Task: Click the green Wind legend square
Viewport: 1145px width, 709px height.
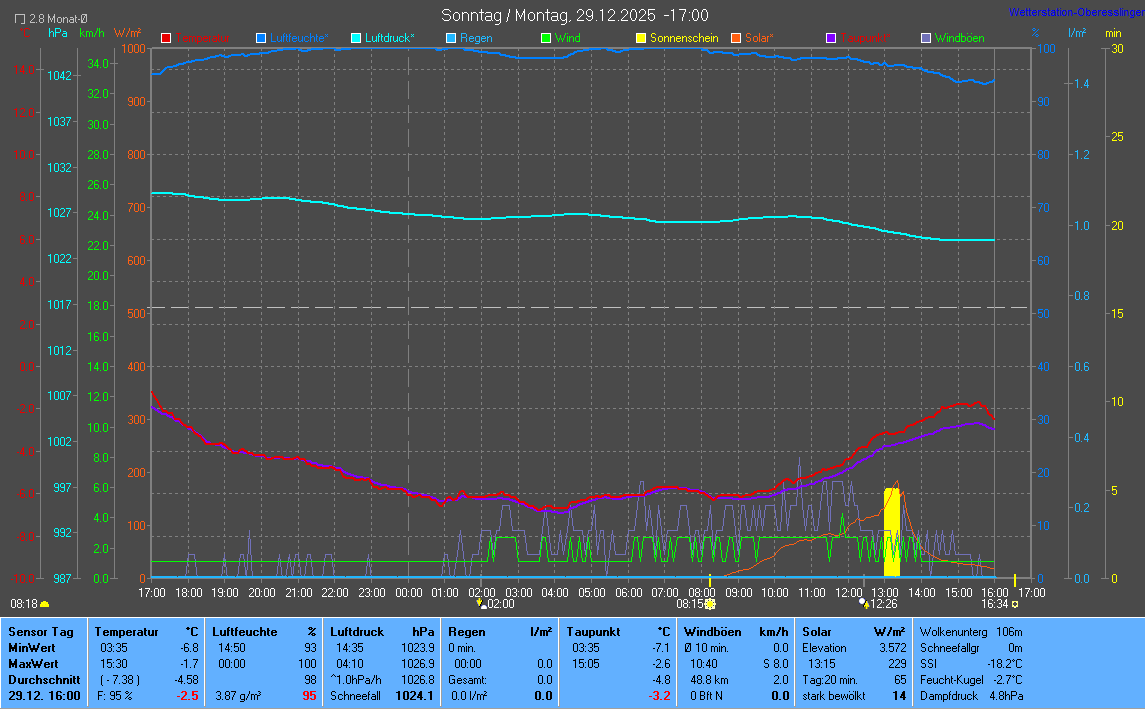Action: (545, 38)
